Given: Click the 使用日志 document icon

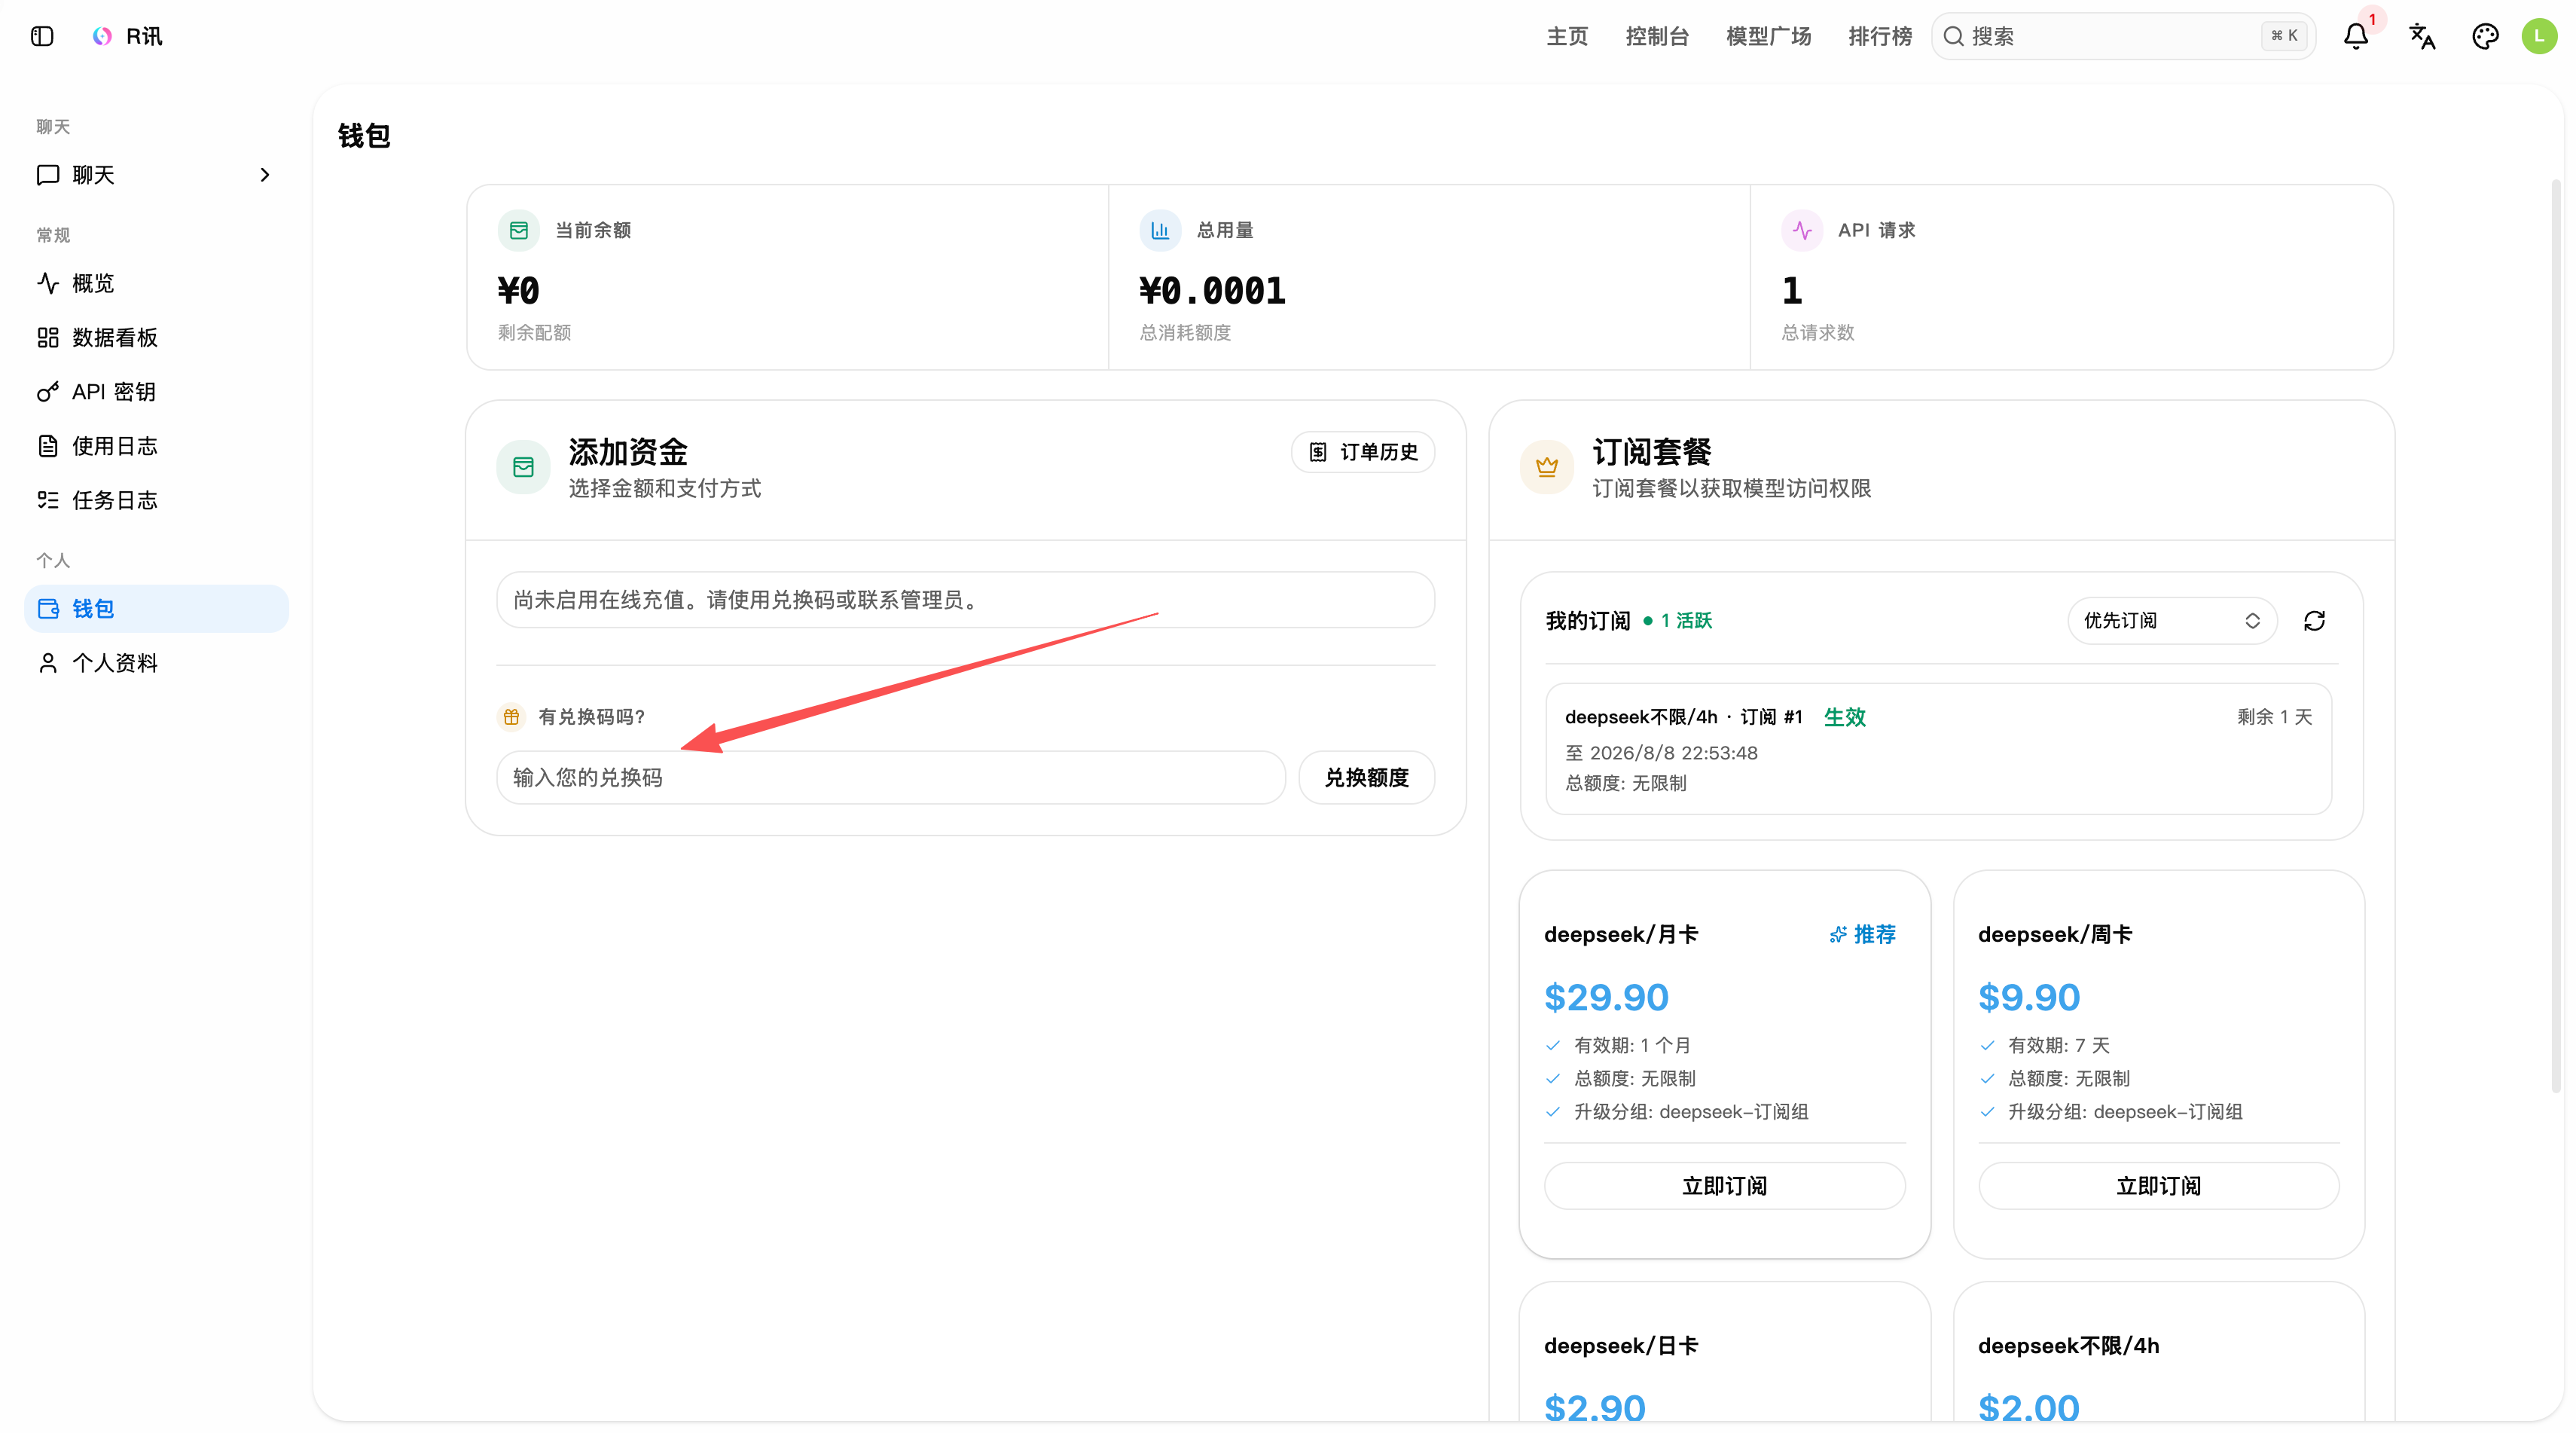Looking at the screenshot, I should pyautogui.click(x=48, y=446).
